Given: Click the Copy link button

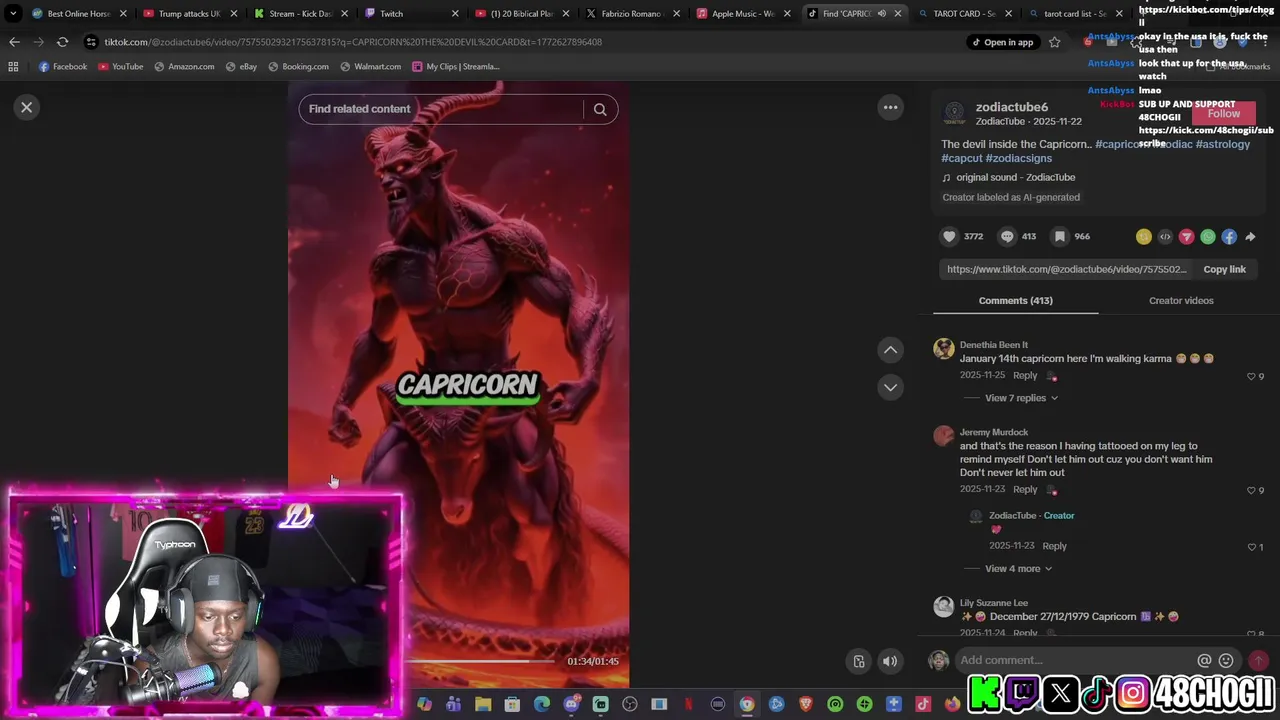Looking at the screenshot, I should pos(1224,269).
